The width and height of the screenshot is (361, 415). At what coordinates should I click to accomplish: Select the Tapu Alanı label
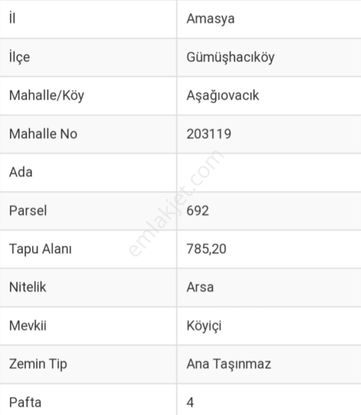(40, 249)
